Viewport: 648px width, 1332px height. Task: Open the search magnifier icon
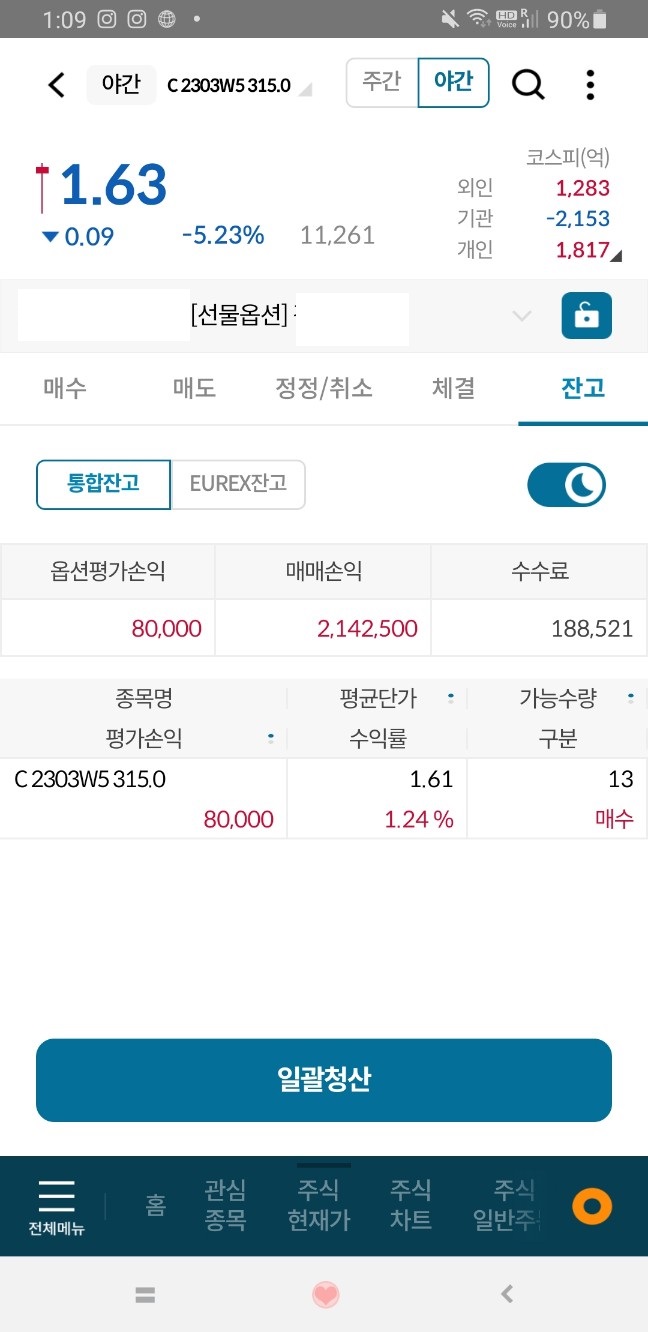coord(528,85)
